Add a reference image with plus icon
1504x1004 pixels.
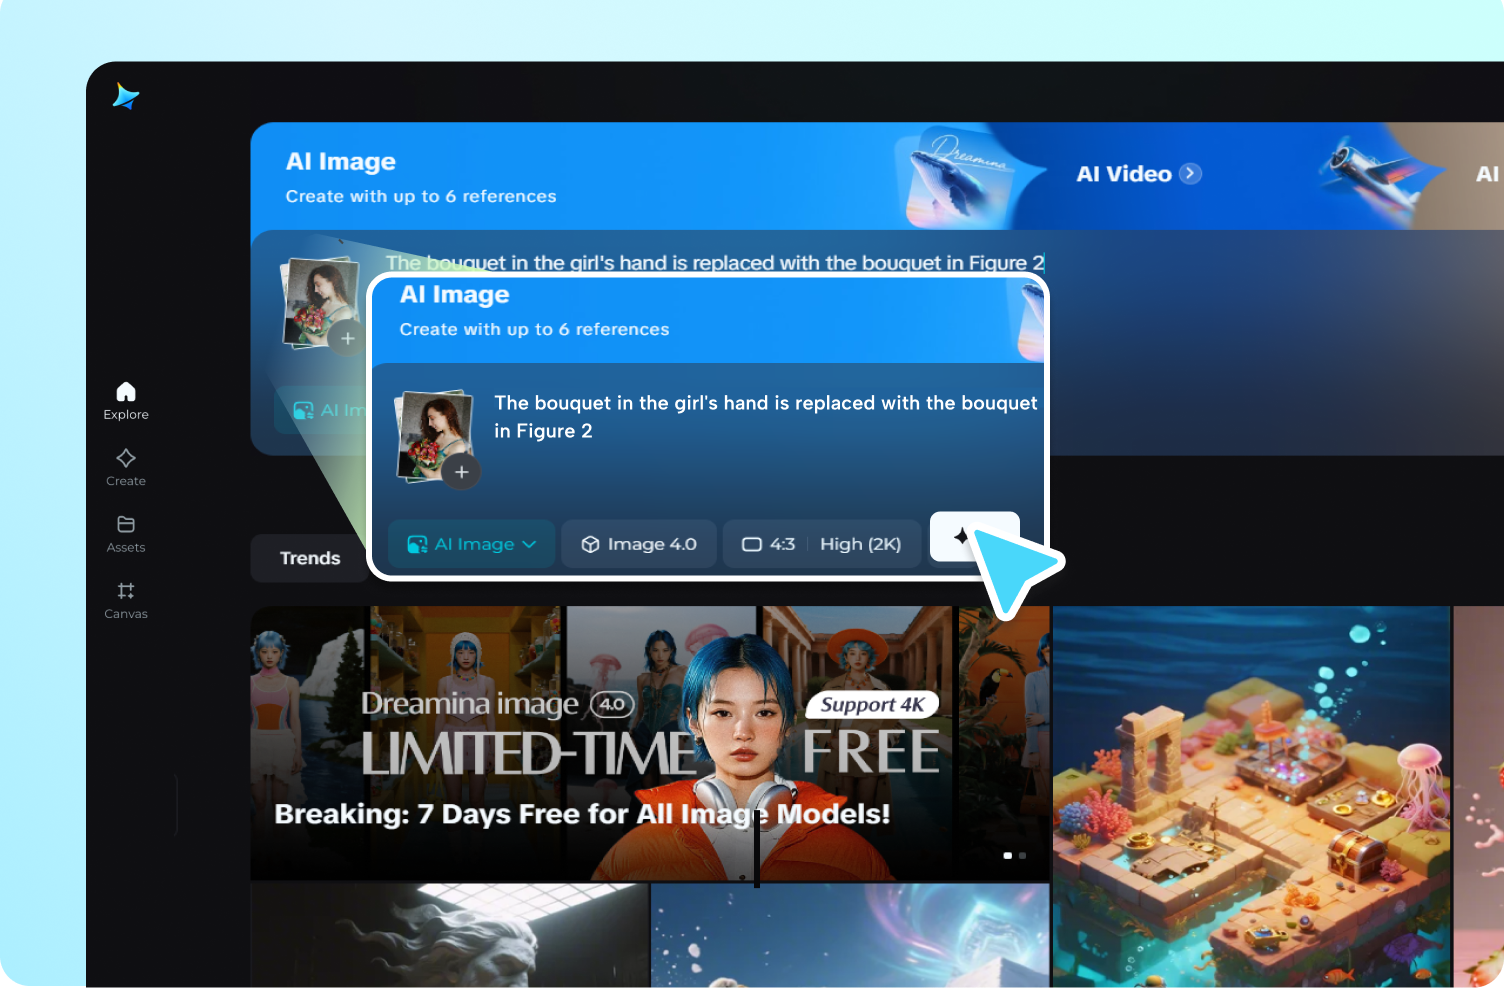461,472
